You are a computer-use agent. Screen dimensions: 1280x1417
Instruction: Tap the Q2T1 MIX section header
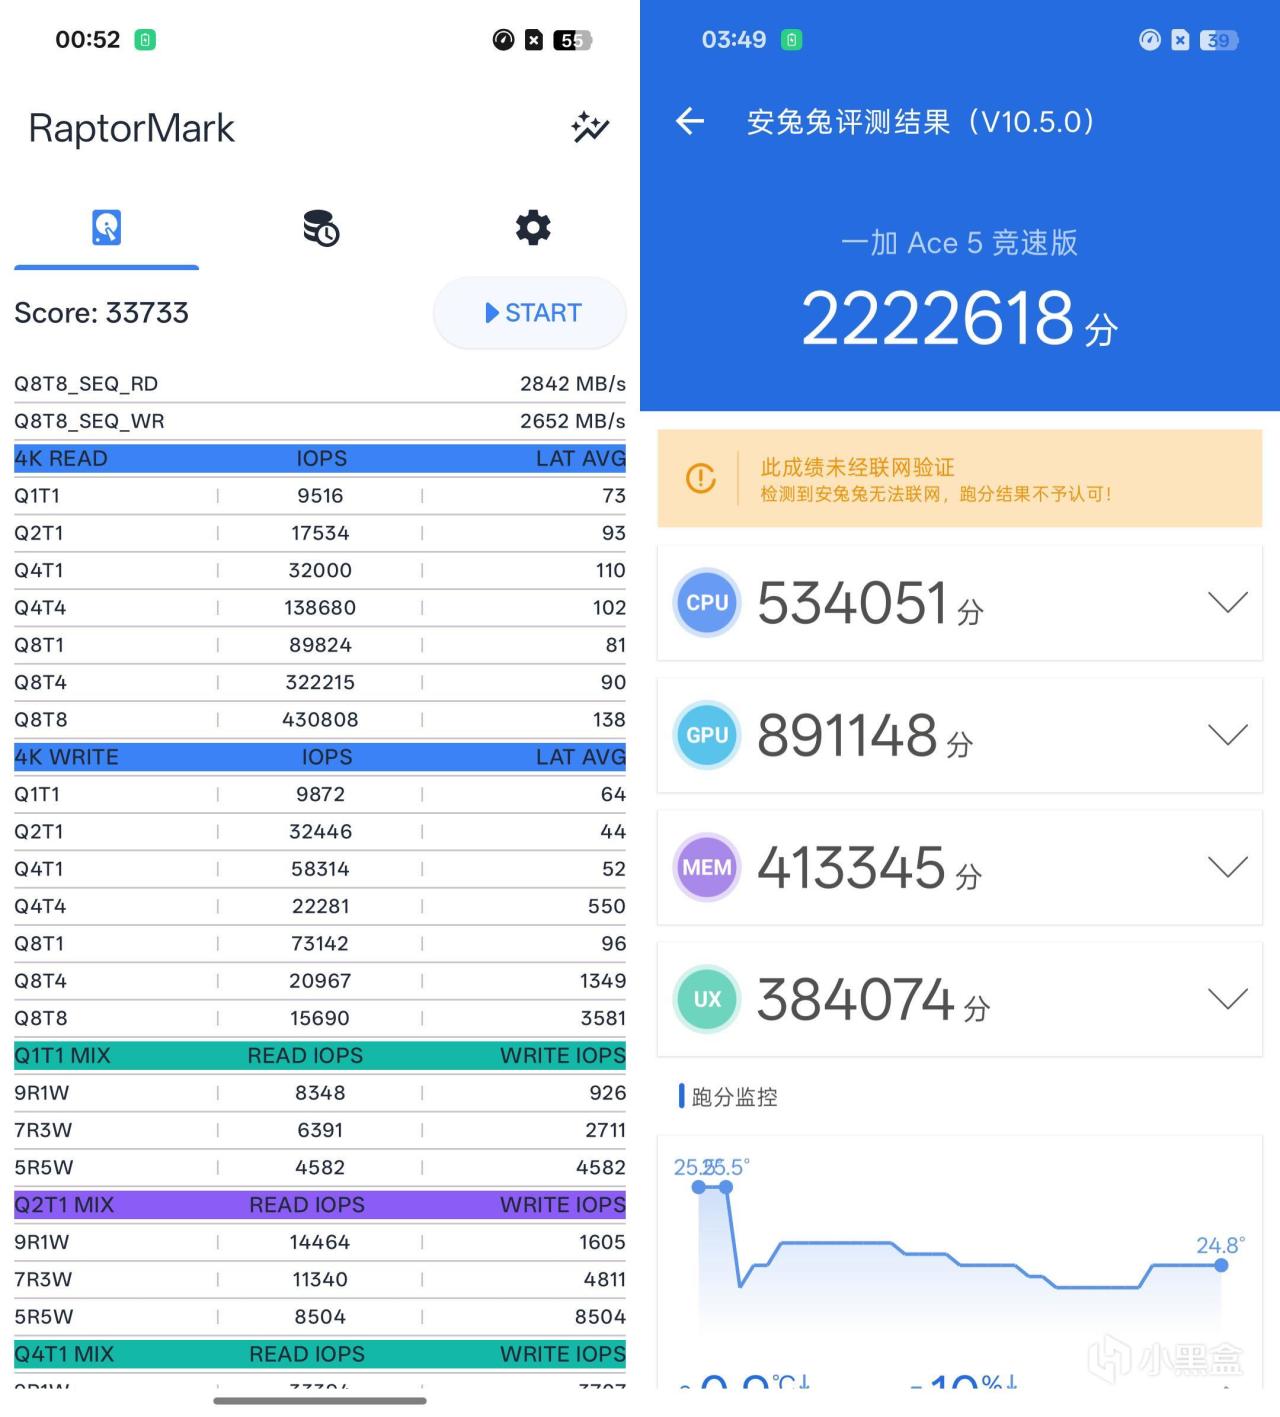click(x=320, y=1204)
